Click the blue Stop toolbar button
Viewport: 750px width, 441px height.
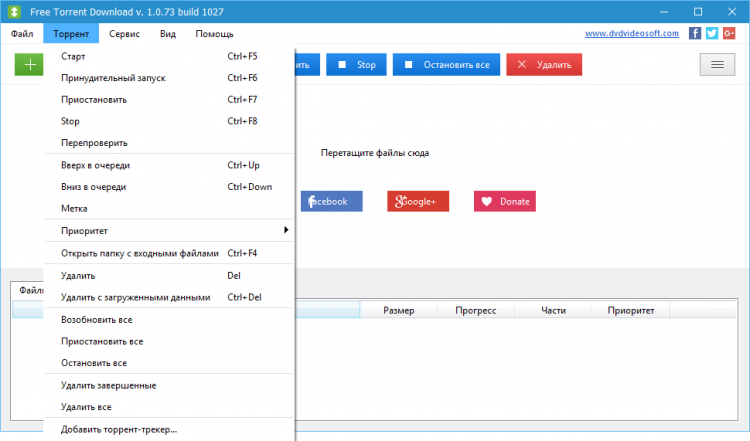(x=356, y=65)
